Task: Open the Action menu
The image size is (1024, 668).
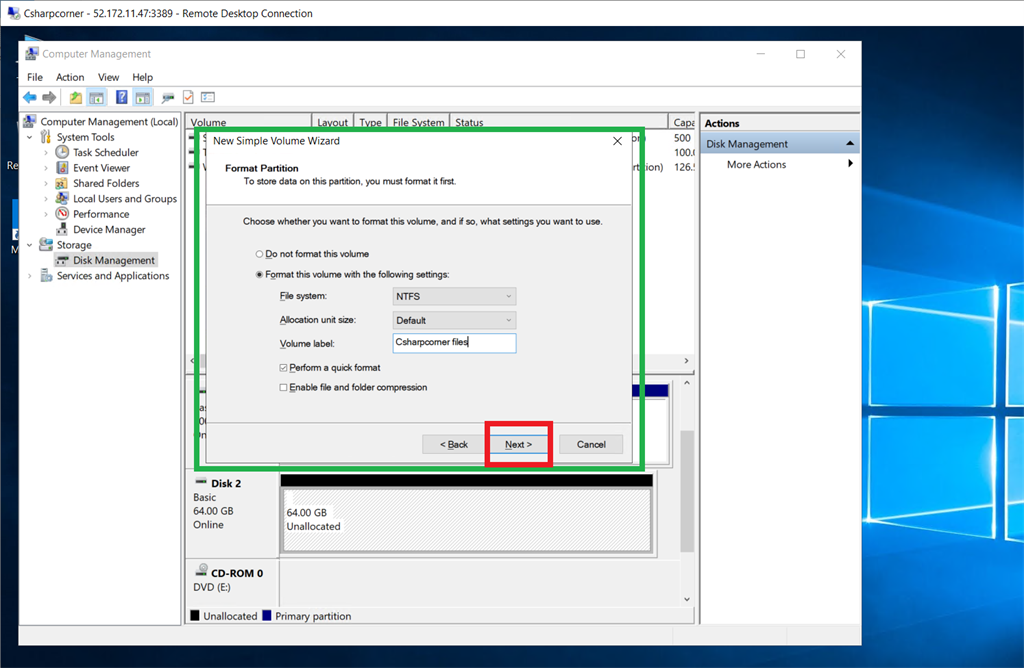Action: pyautogui.click(x=70, y=77)
